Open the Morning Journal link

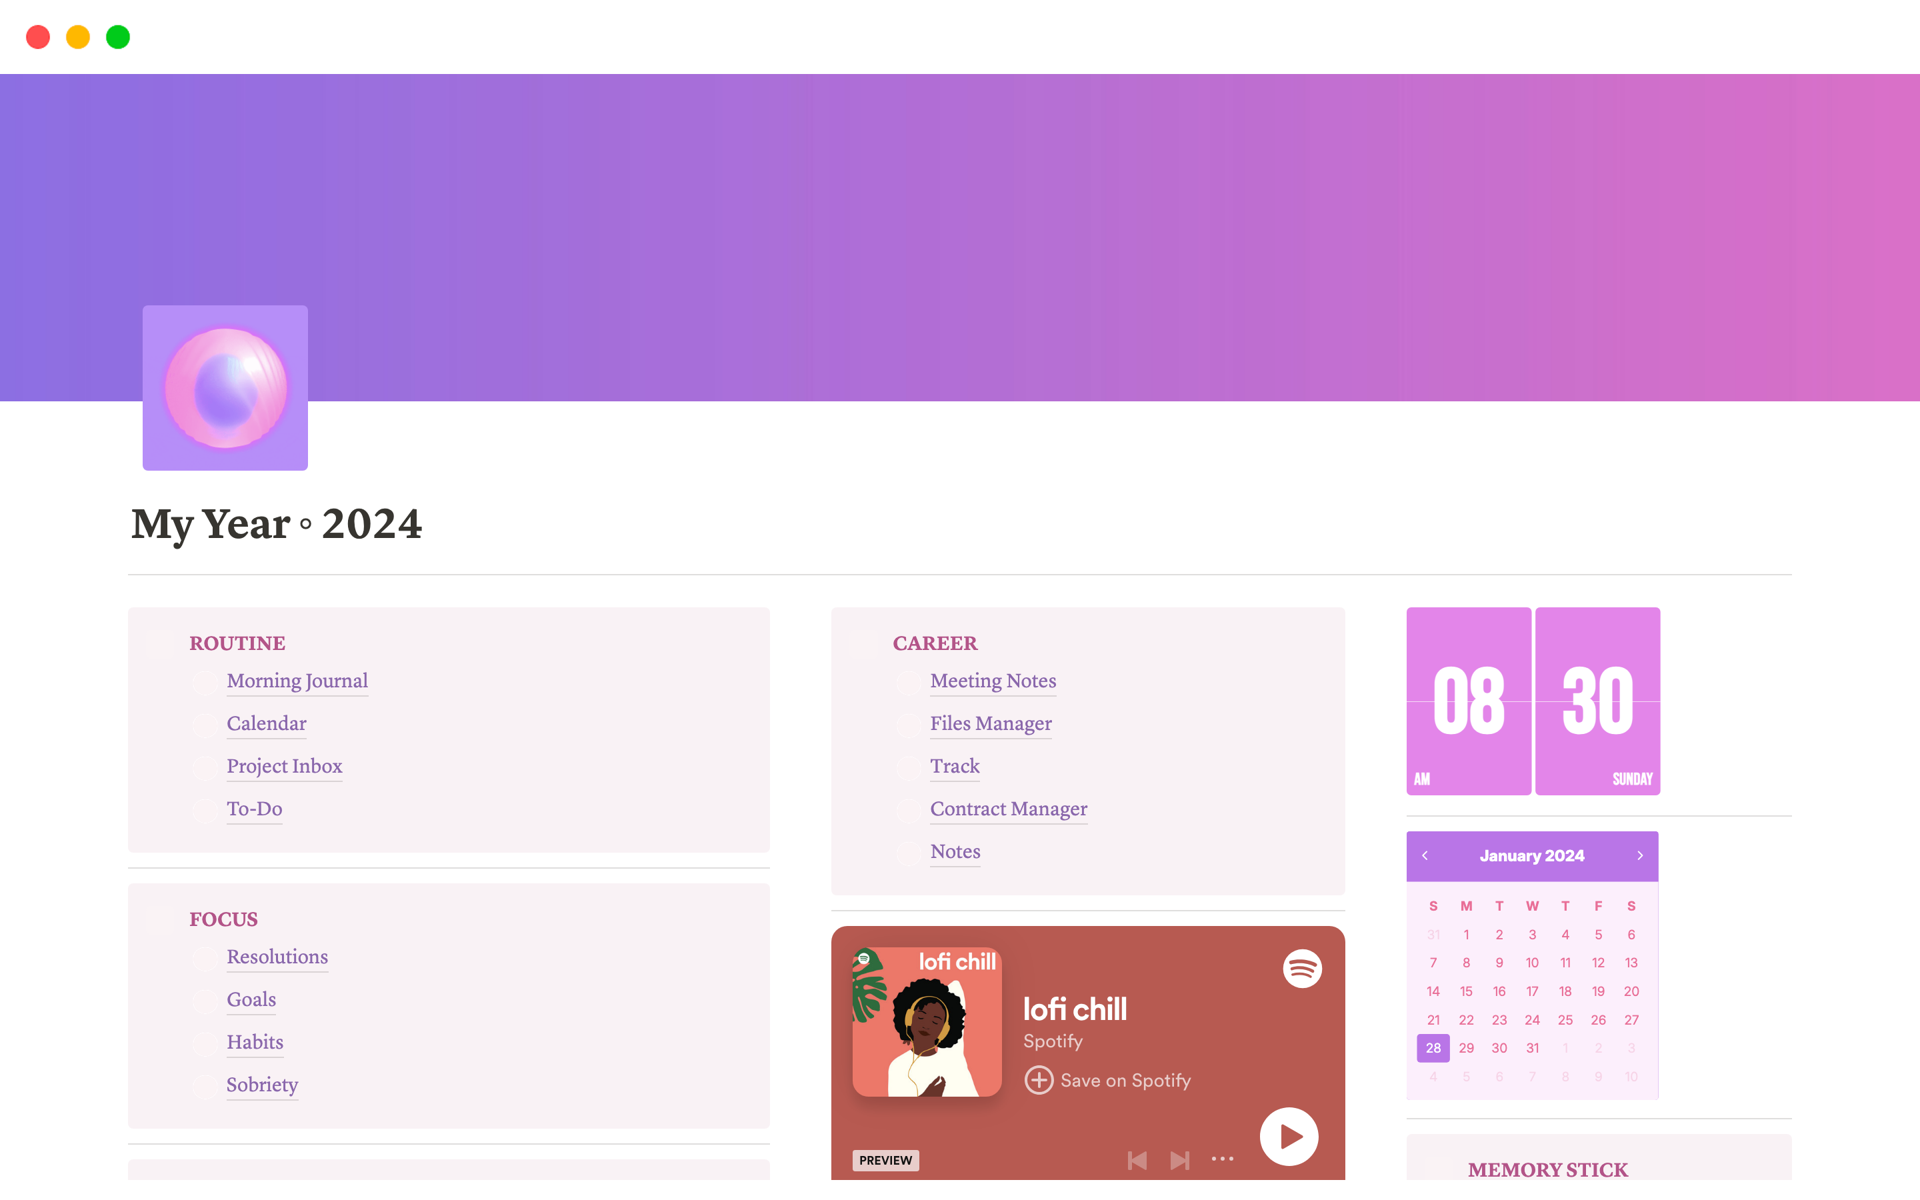coord(296,680)
